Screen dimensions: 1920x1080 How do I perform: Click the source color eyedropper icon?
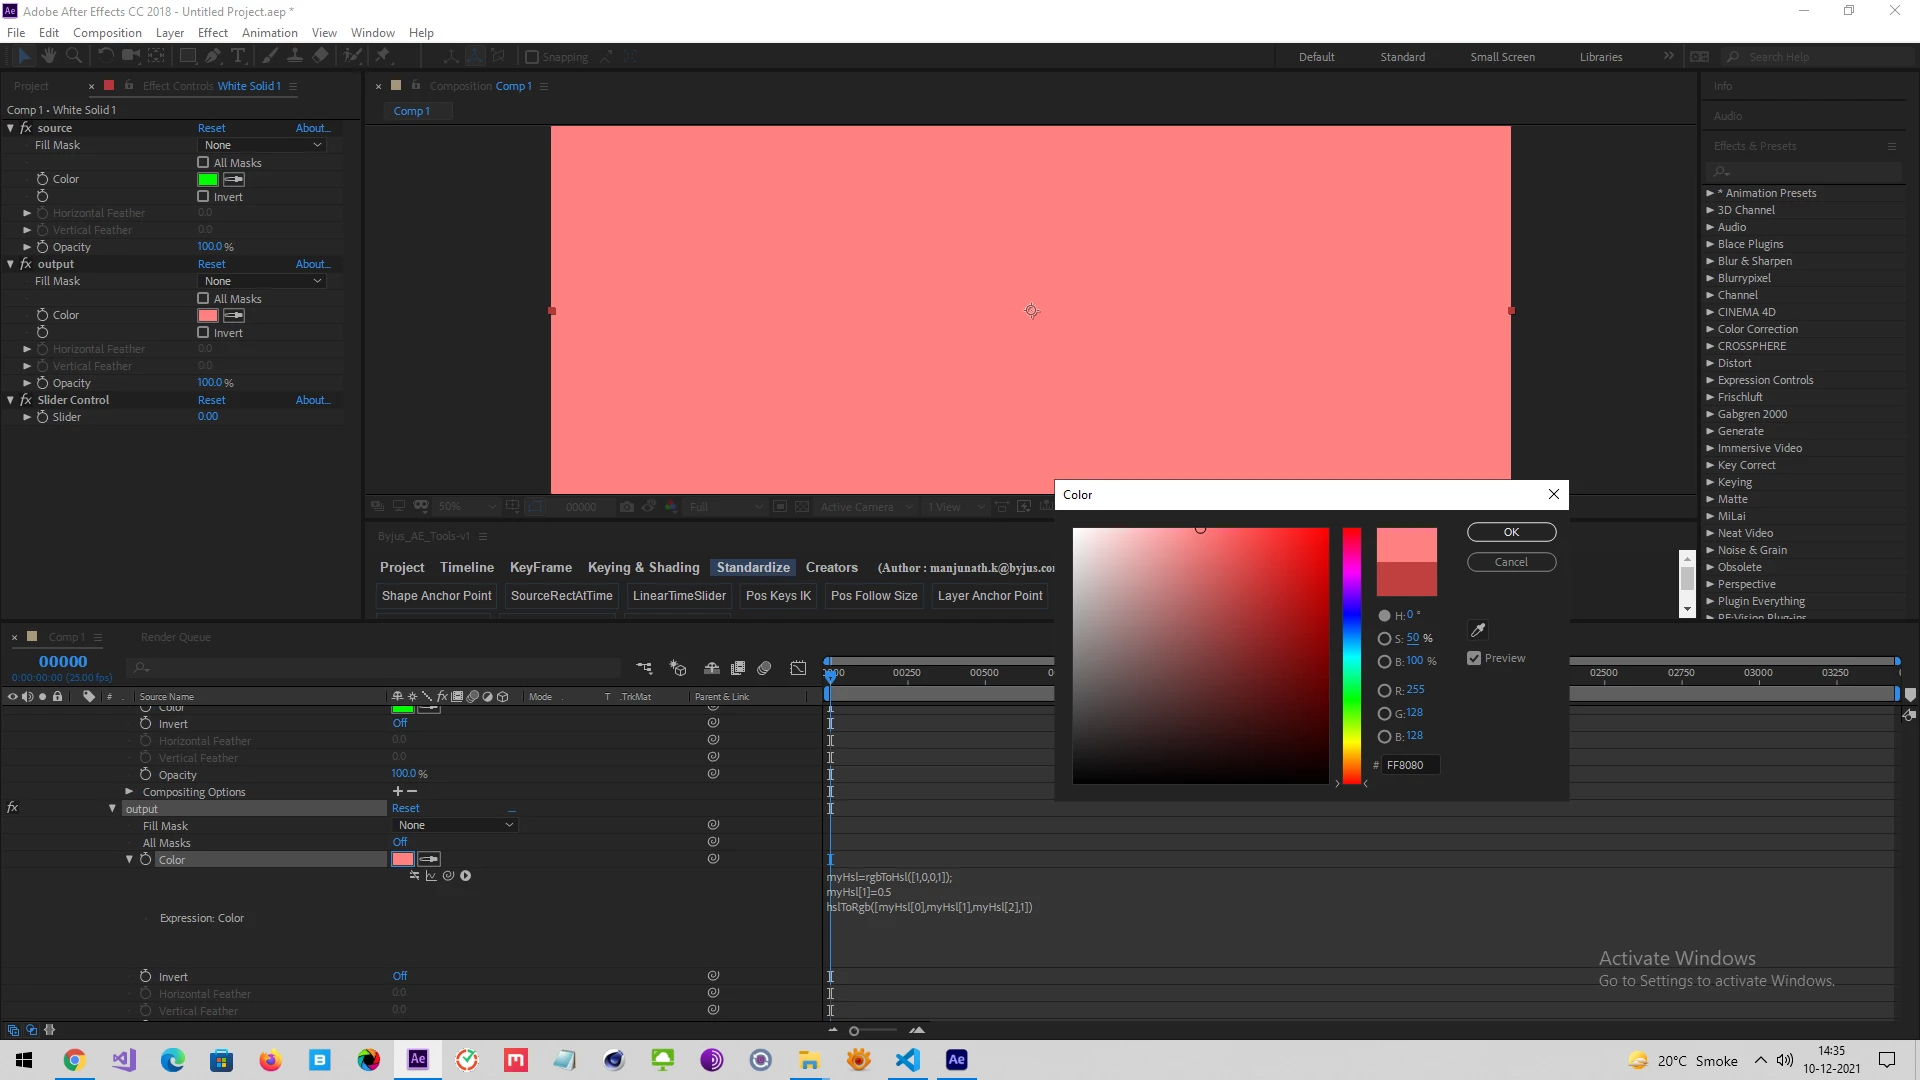pyautogui.click(x=234, y=180)
